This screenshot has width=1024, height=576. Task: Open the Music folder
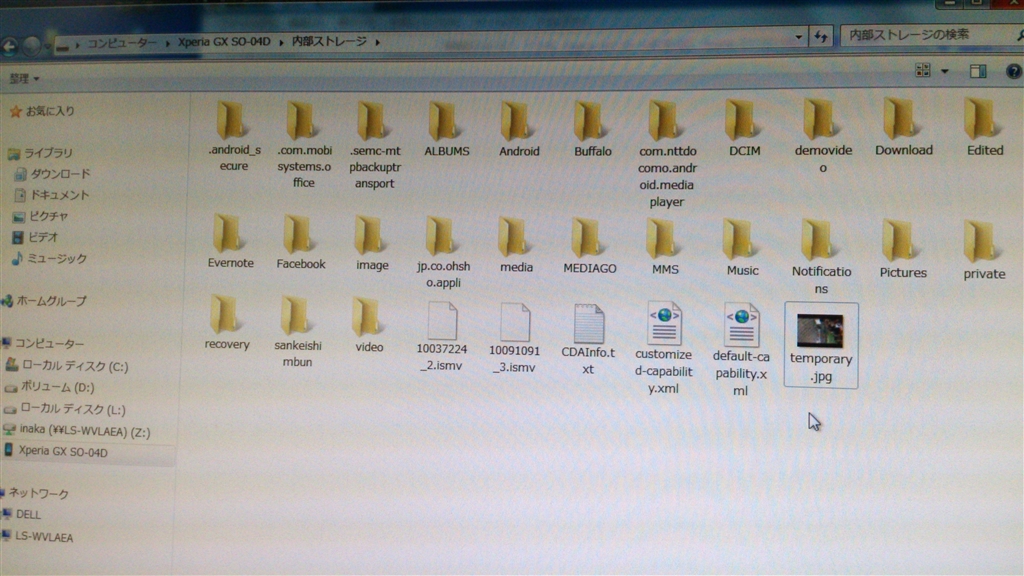(741, 241)
